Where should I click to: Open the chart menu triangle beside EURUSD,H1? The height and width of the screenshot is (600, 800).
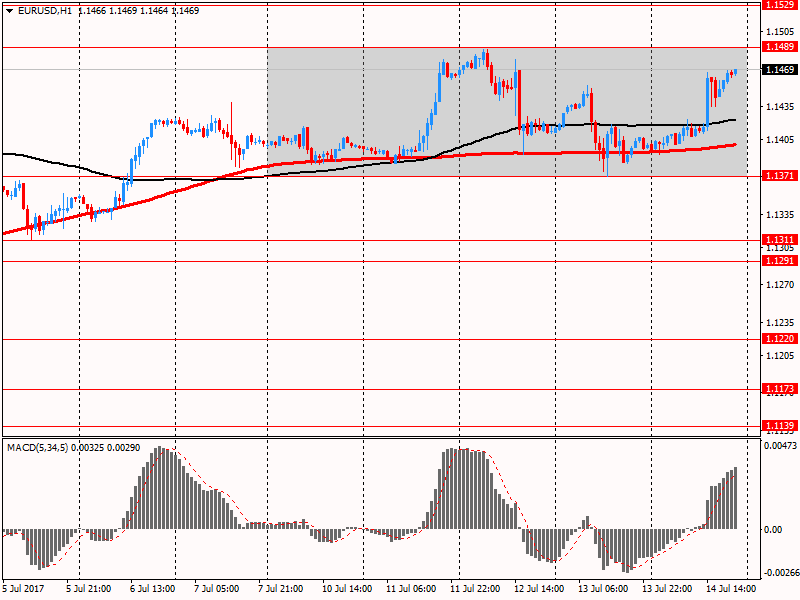click(10, 11)
